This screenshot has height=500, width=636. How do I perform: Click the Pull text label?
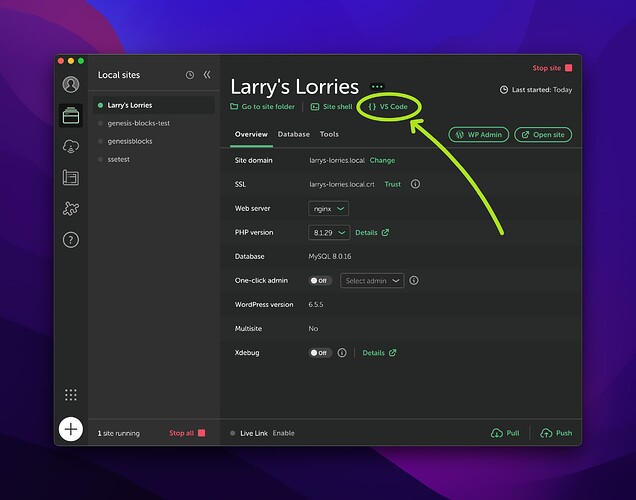pyautogui.click(x=513, y=433)
